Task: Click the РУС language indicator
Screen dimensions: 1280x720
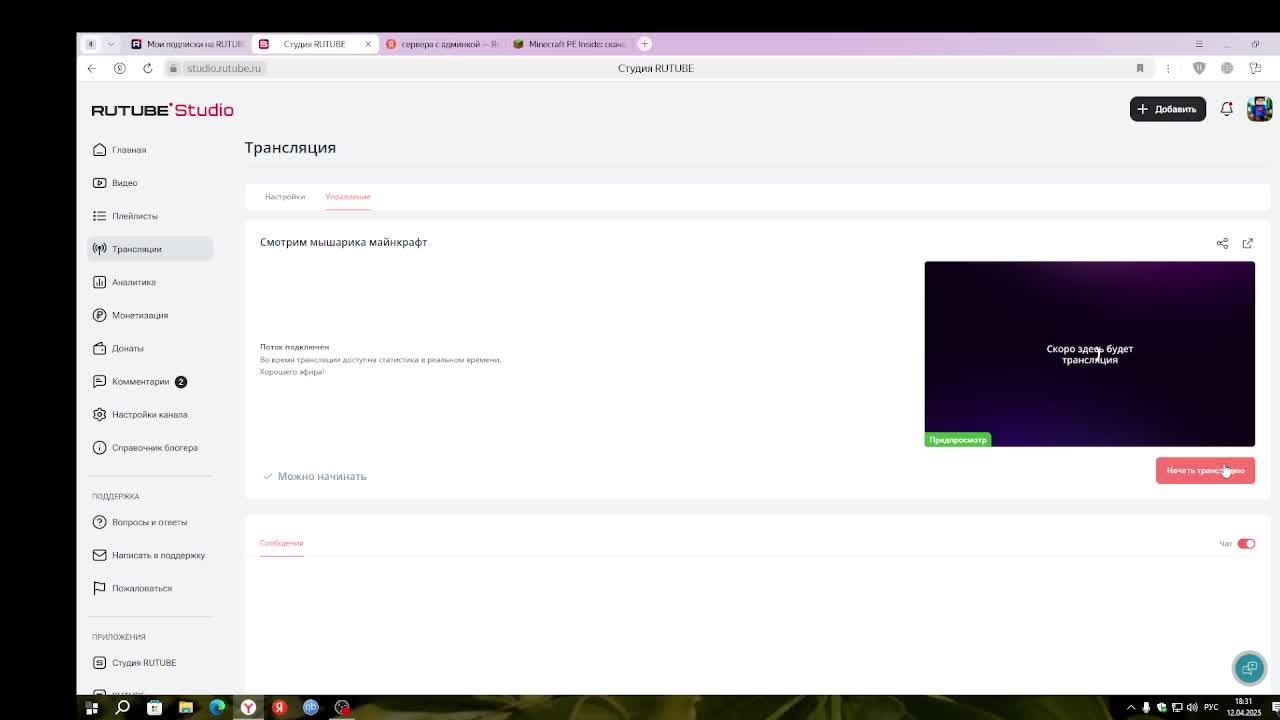Action: pos(1211,708)
